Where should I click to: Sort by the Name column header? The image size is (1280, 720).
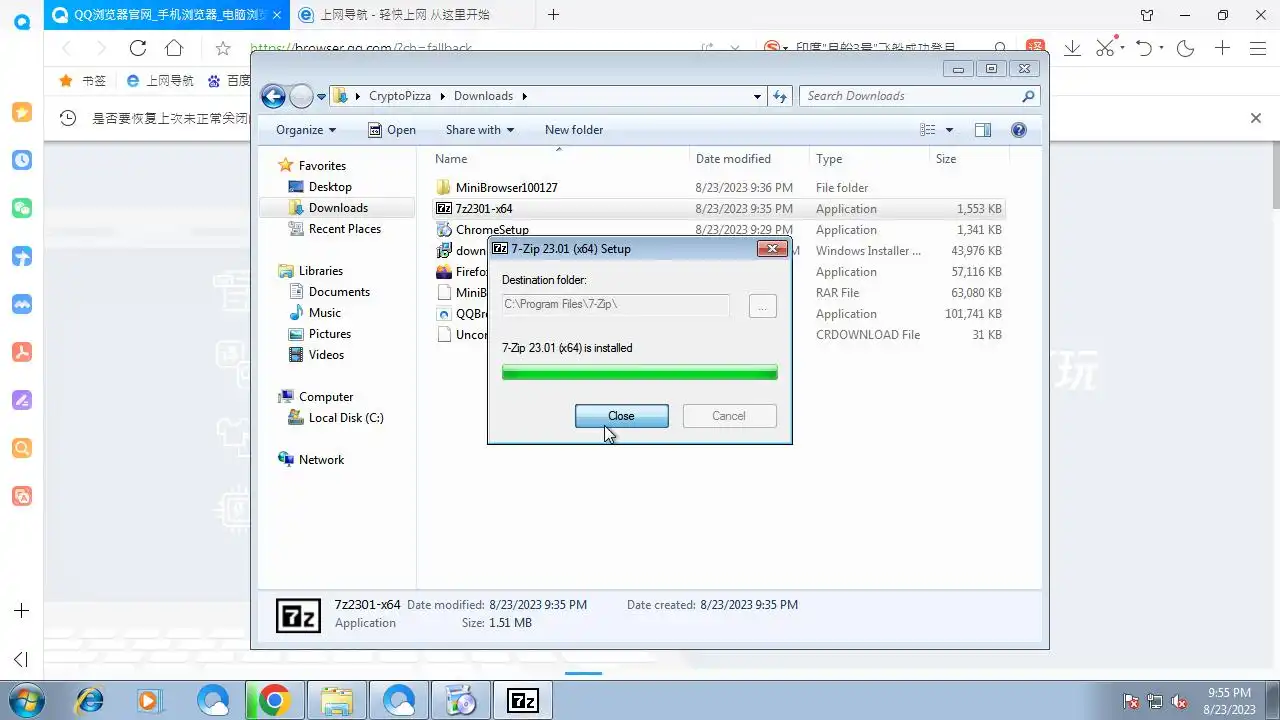point(559,159)
